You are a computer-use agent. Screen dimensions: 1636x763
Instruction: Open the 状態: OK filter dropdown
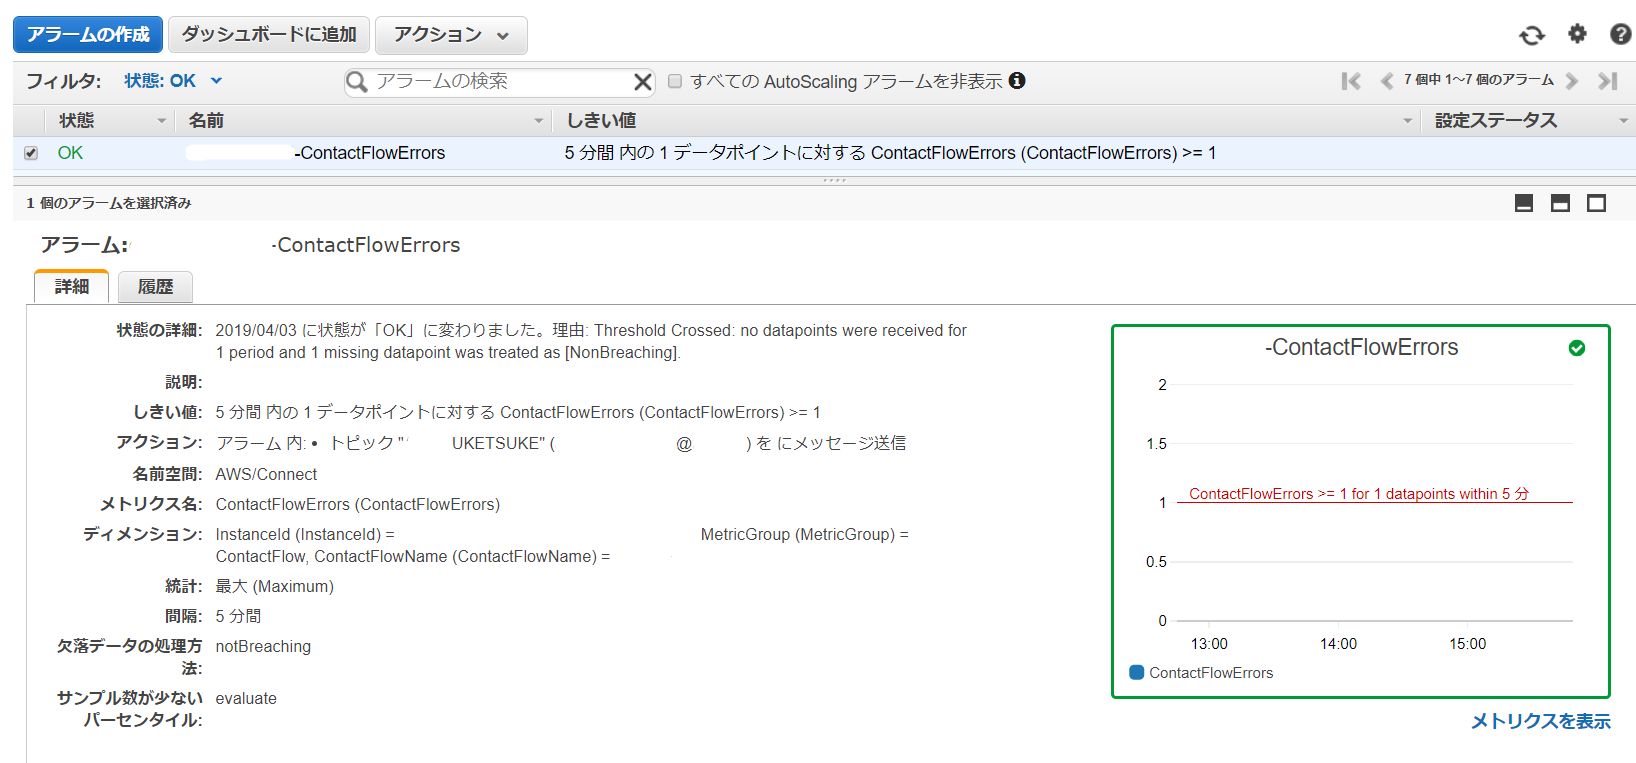click(173, 81)
